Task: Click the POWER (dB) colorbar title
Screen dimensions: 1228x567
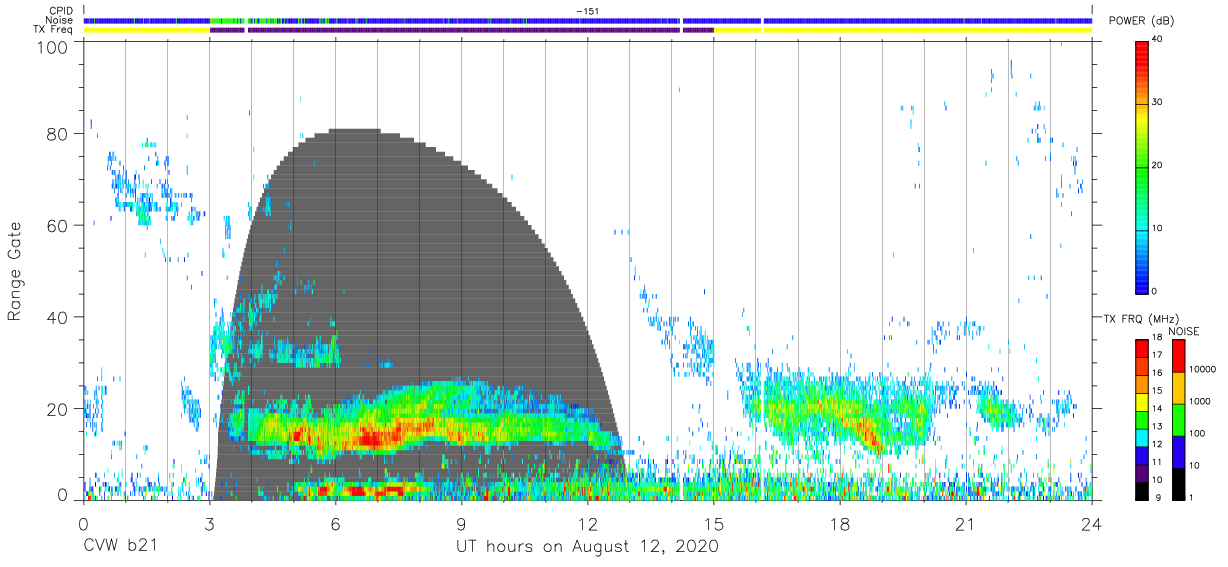Action: point(1139,20)
